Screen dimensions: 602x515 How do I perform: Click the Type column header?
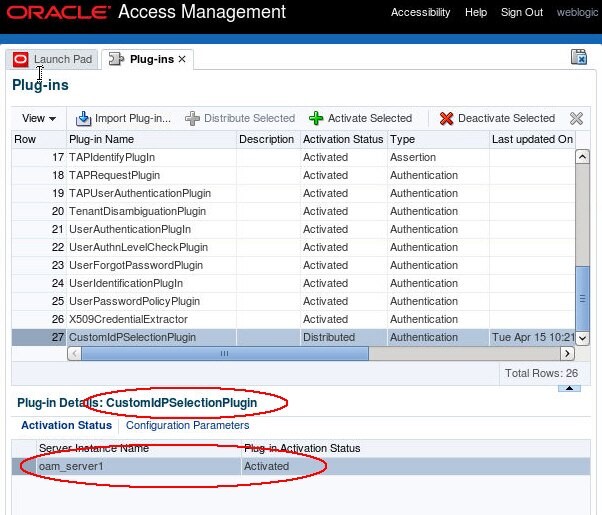tap(438, 139)
